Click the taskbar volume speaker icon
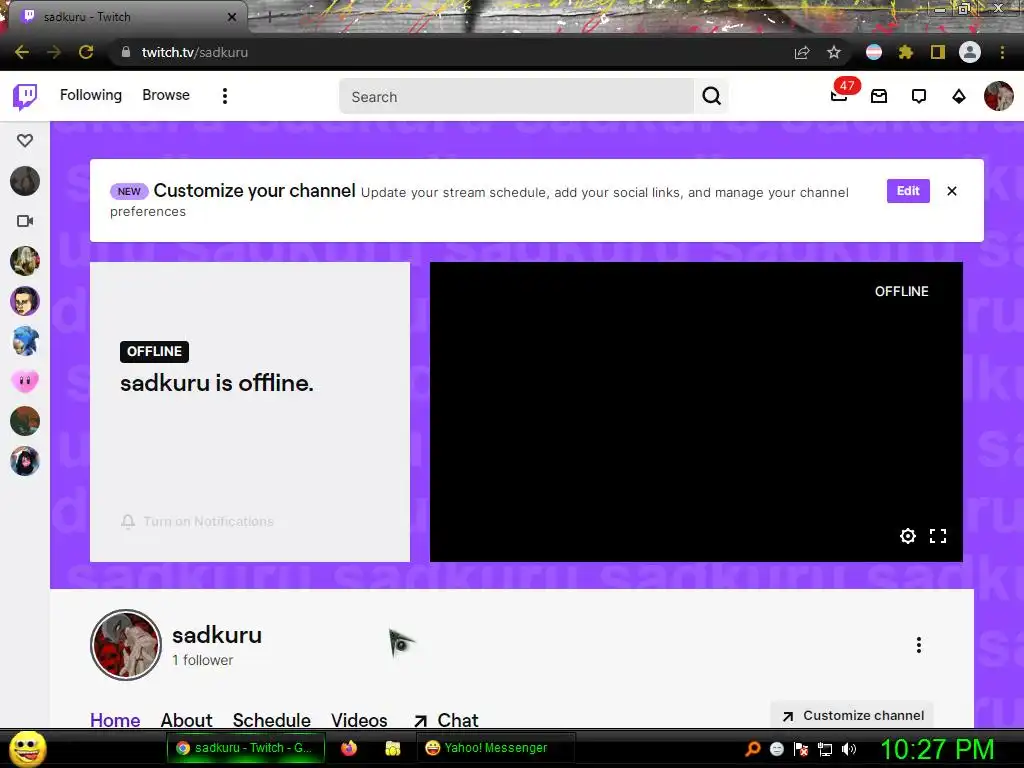The width and height of the screenshot is (1024, 768). (849, 749)
